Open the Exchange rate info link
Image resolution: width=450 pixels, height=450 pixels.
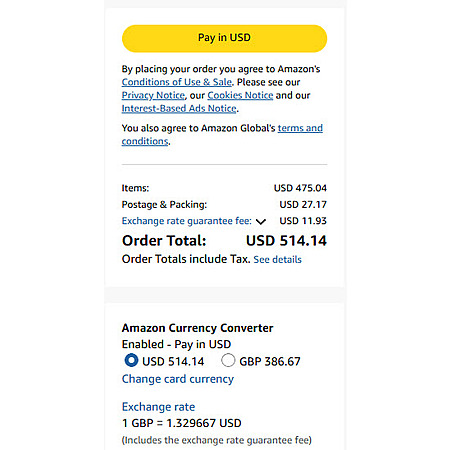158,407
